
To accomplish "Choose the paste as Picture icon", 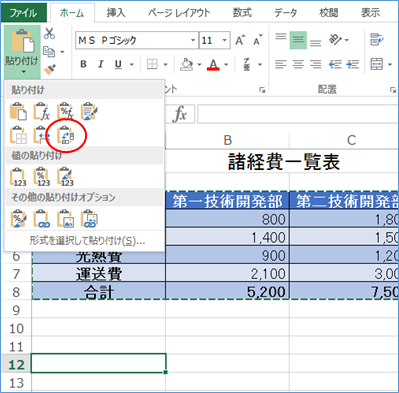I will pos(65,219).
